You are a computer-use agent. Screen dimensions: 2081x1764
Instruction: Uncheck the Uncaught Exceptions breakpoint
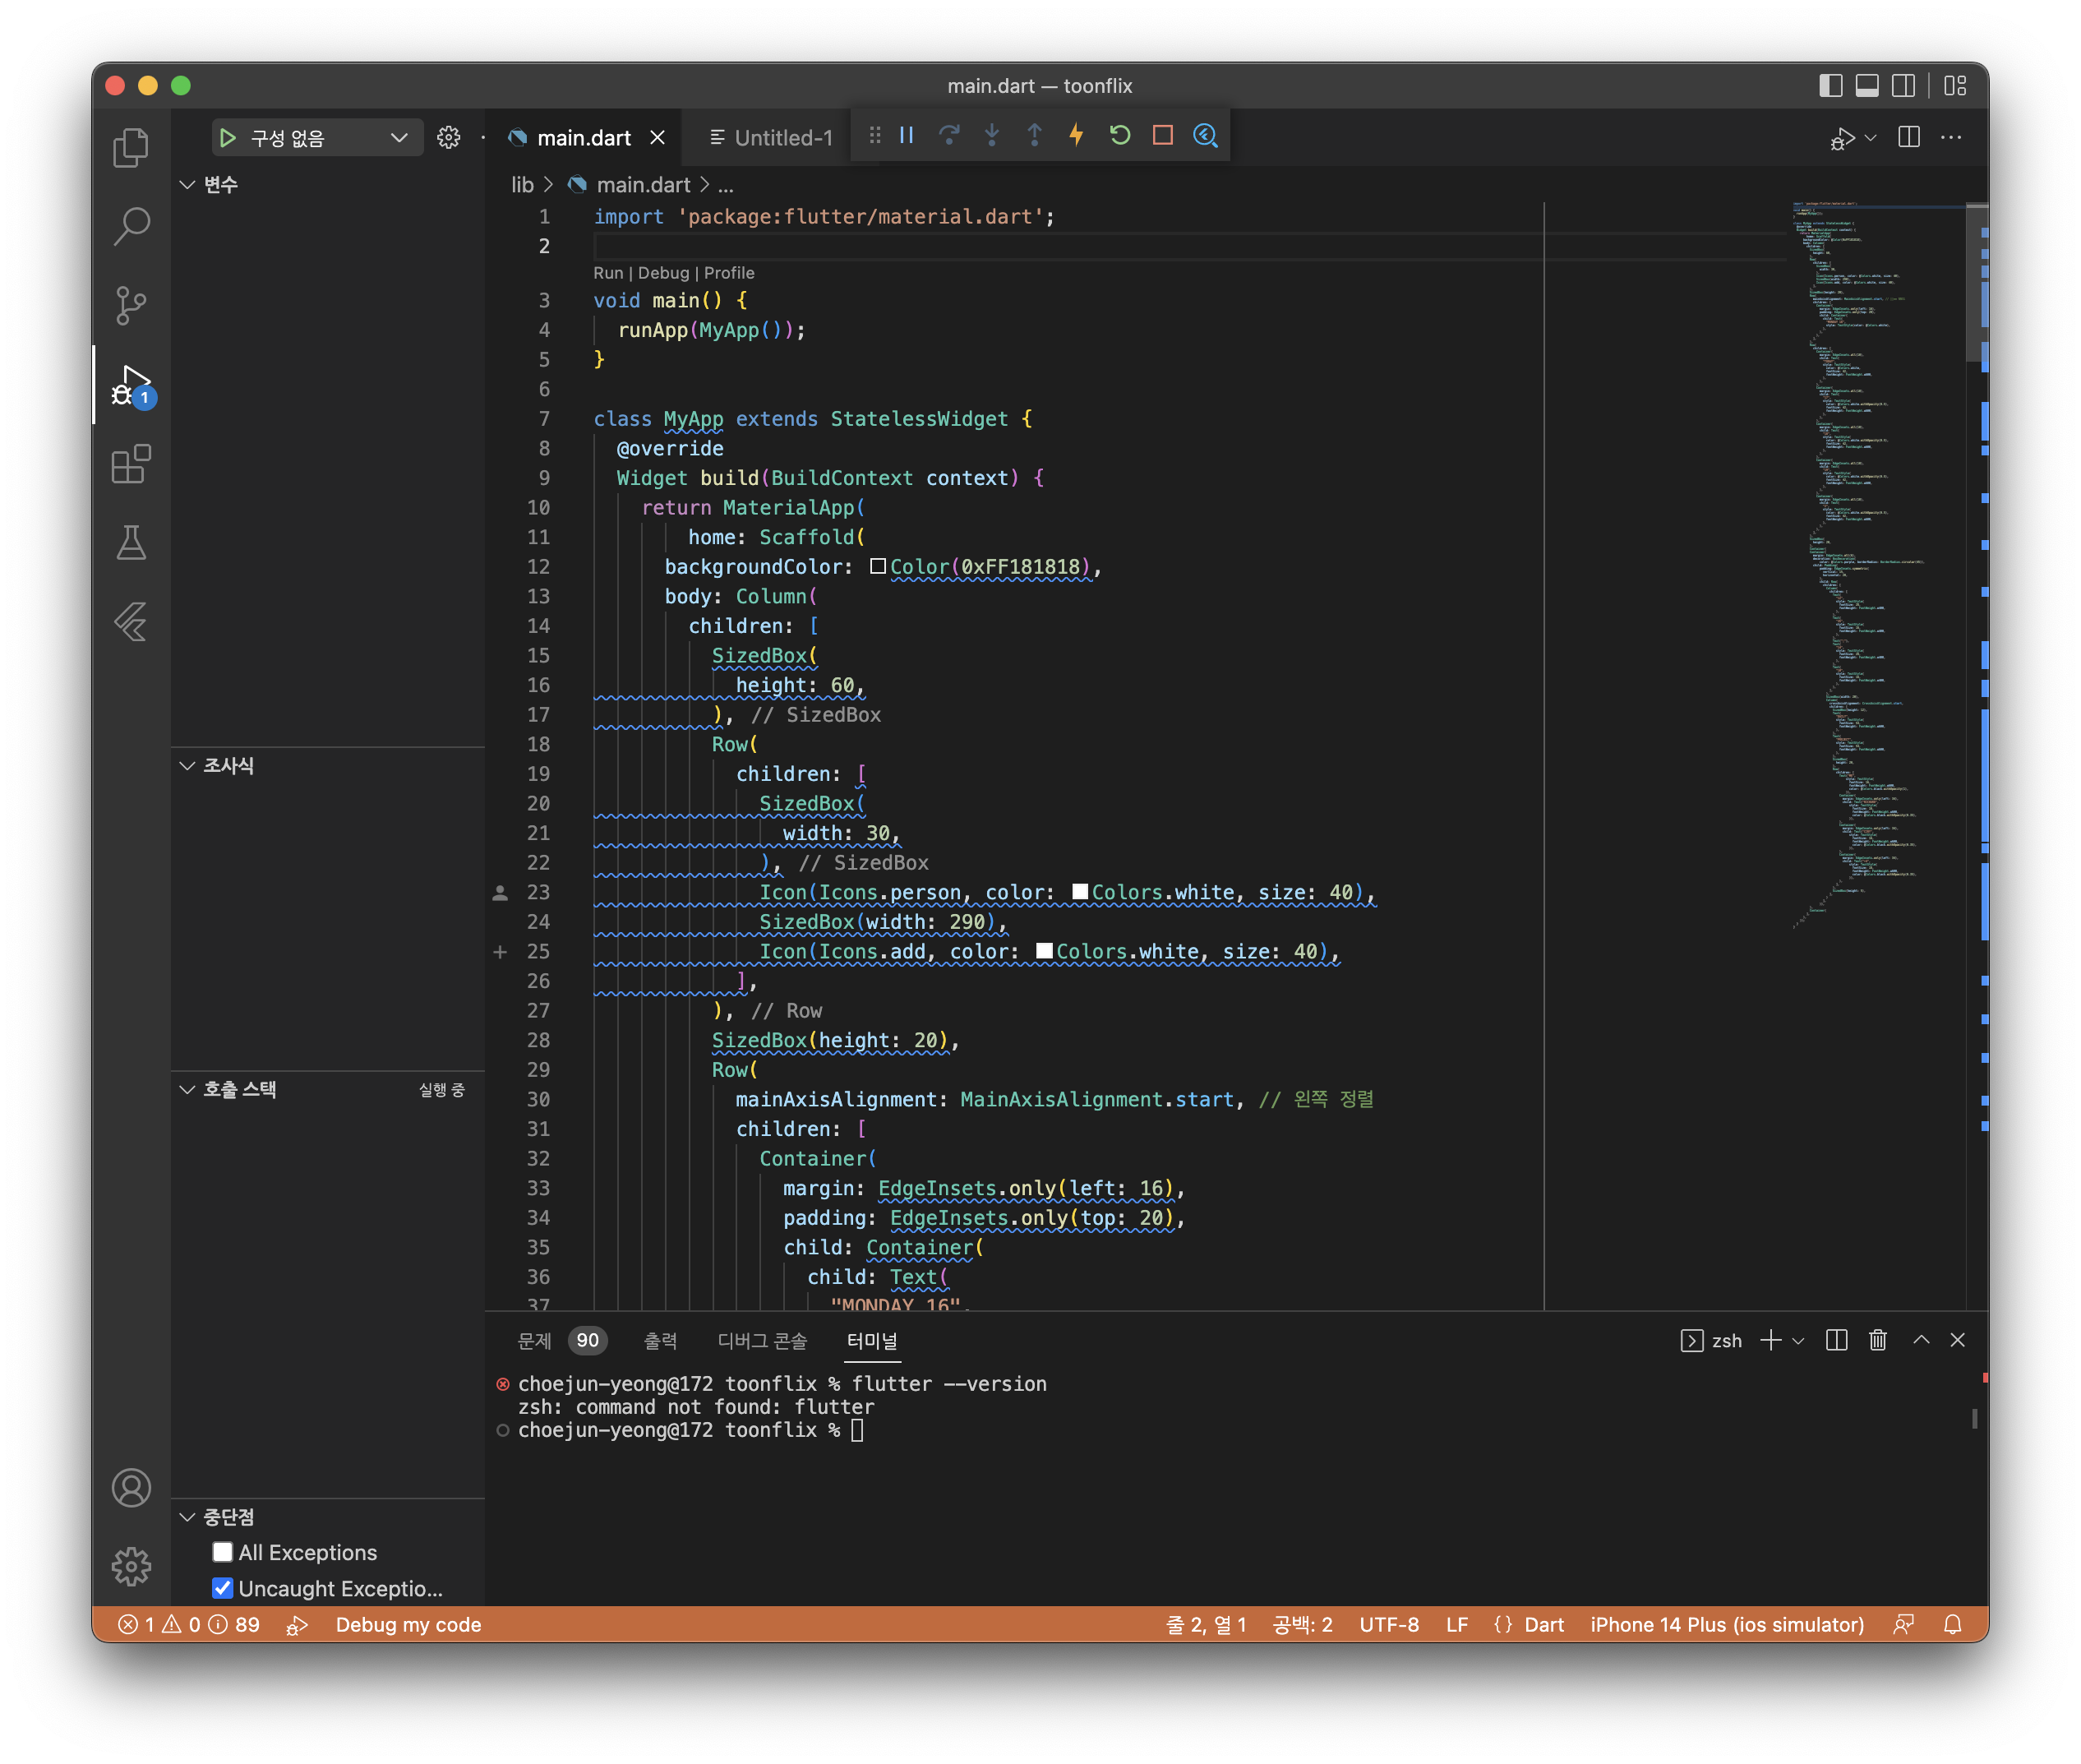tap(223, 1588)
